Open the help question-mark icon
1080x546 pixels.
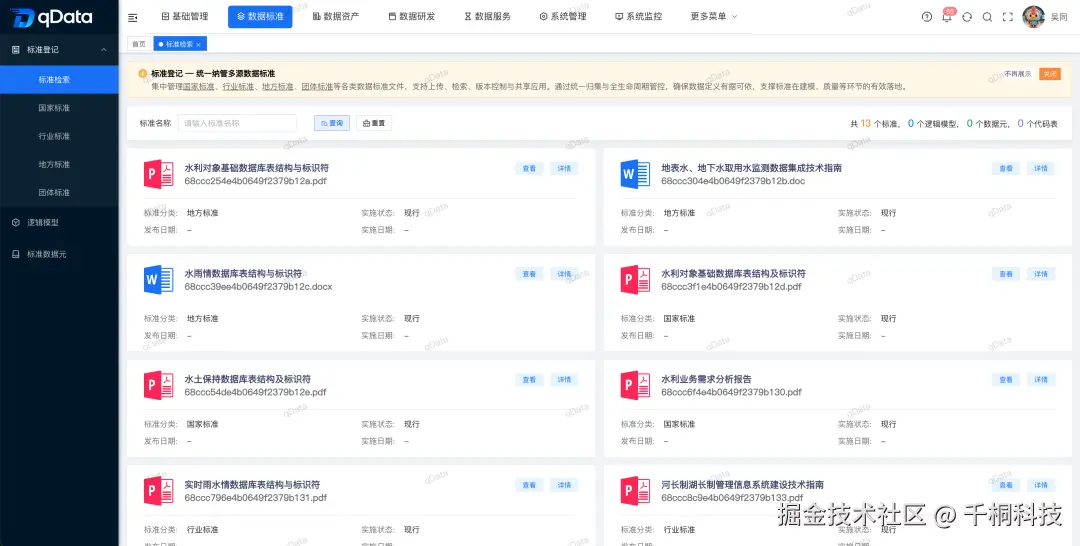coord(926,17)
